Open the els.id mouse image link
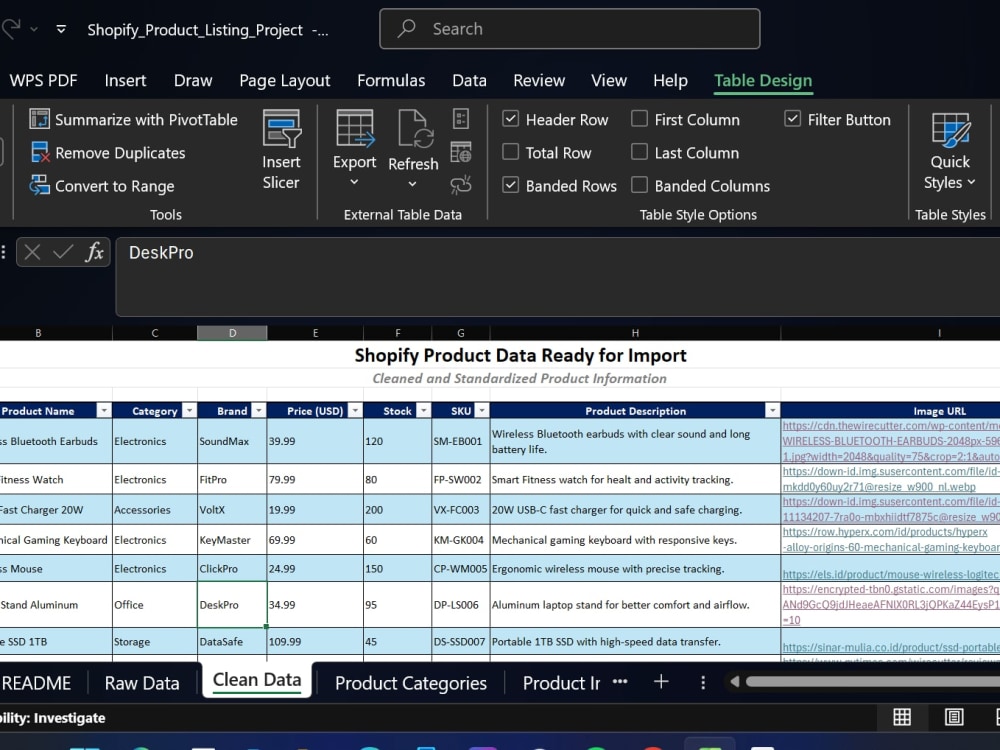Image resolution: width=1000 pixels, height=750 pixels. pos(890,574)
